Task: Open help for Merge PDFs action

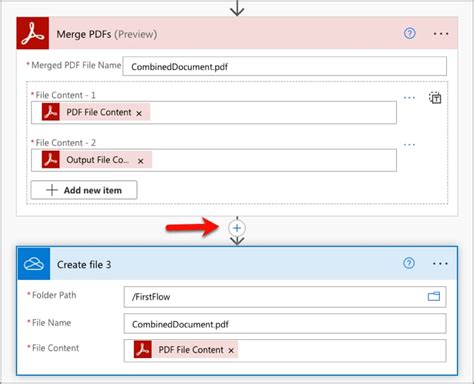Action: 410,33
